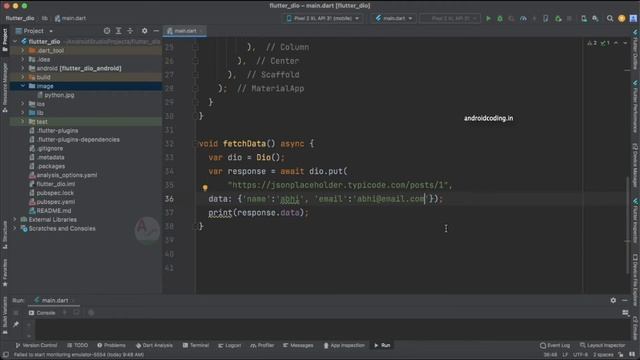This screenshot has width=640, height=360.
Task: Click the hot reload lightning icon in Run panel
Action: click(x=64, y=313)
